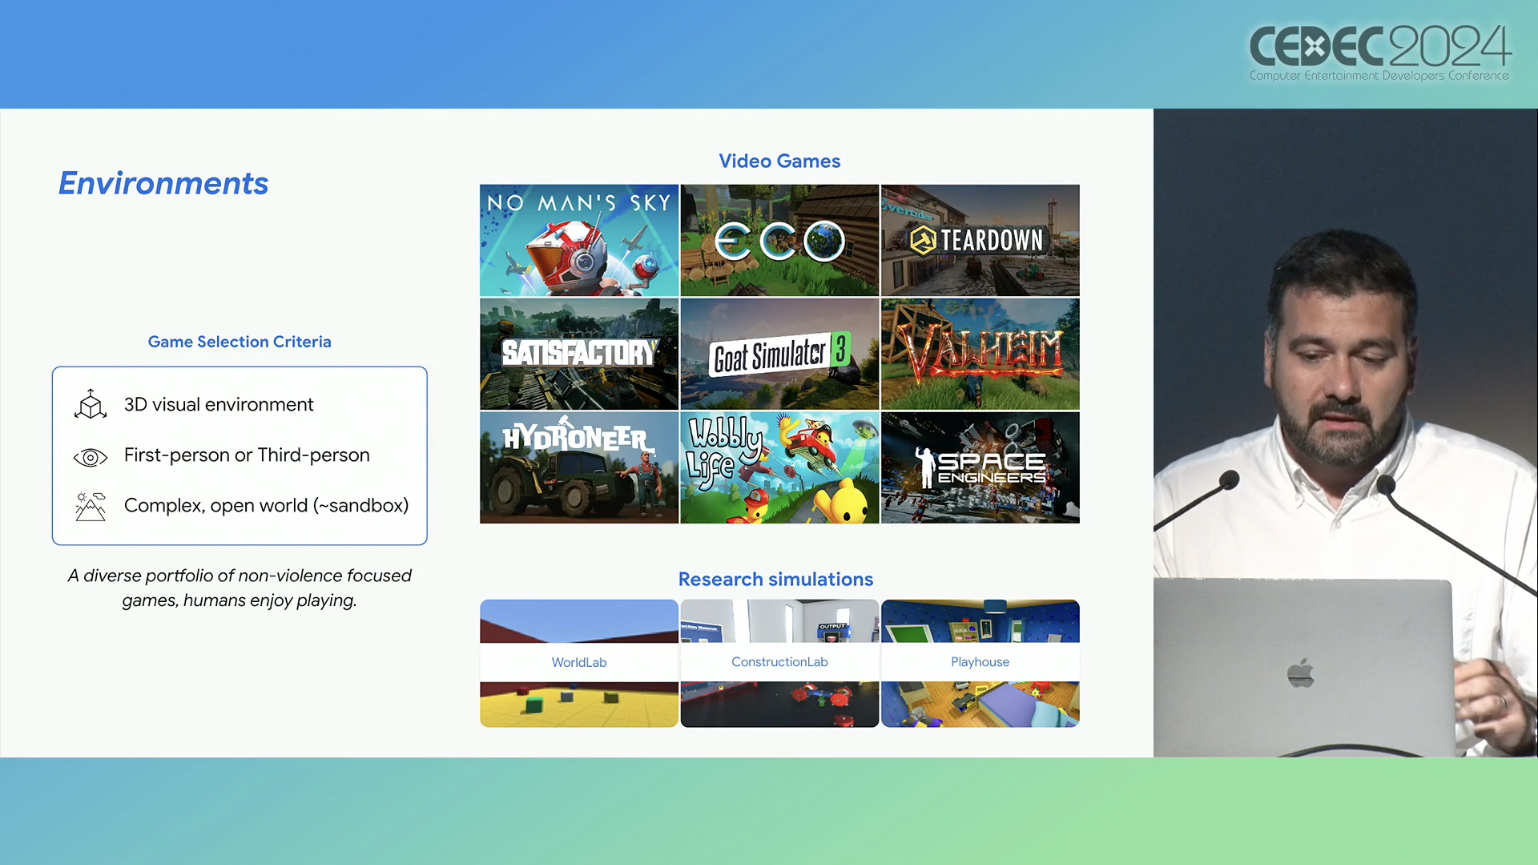The height and width of the screenshot is (865, 1538).
Task: Click the 3D cube icon
Action: (x=90, y=404)
